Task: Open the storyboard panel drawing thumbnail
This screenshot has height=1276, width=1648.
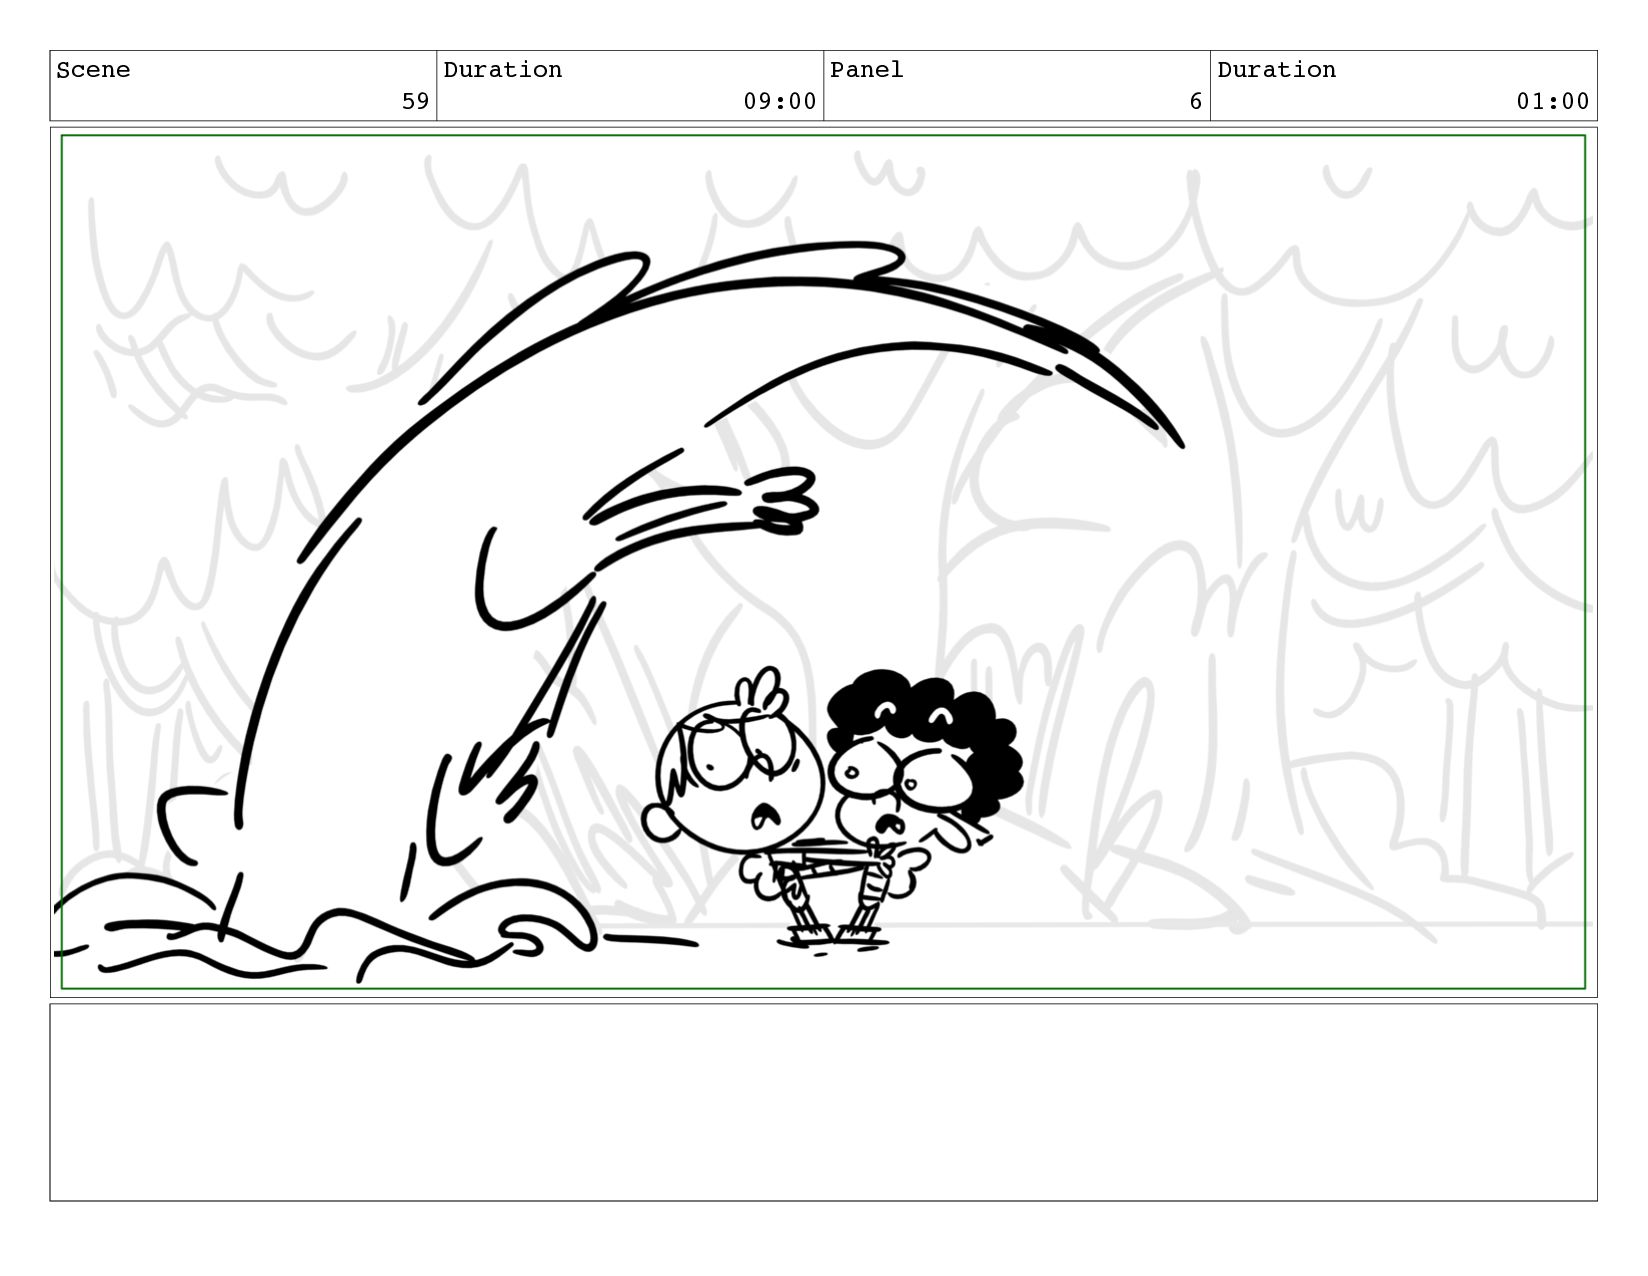Action: click(x=823, y=562)
